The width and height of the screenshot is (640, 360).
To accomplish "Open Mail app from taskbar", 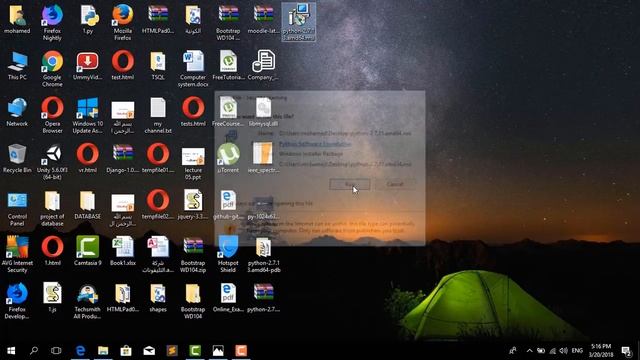I will point(149,351).
